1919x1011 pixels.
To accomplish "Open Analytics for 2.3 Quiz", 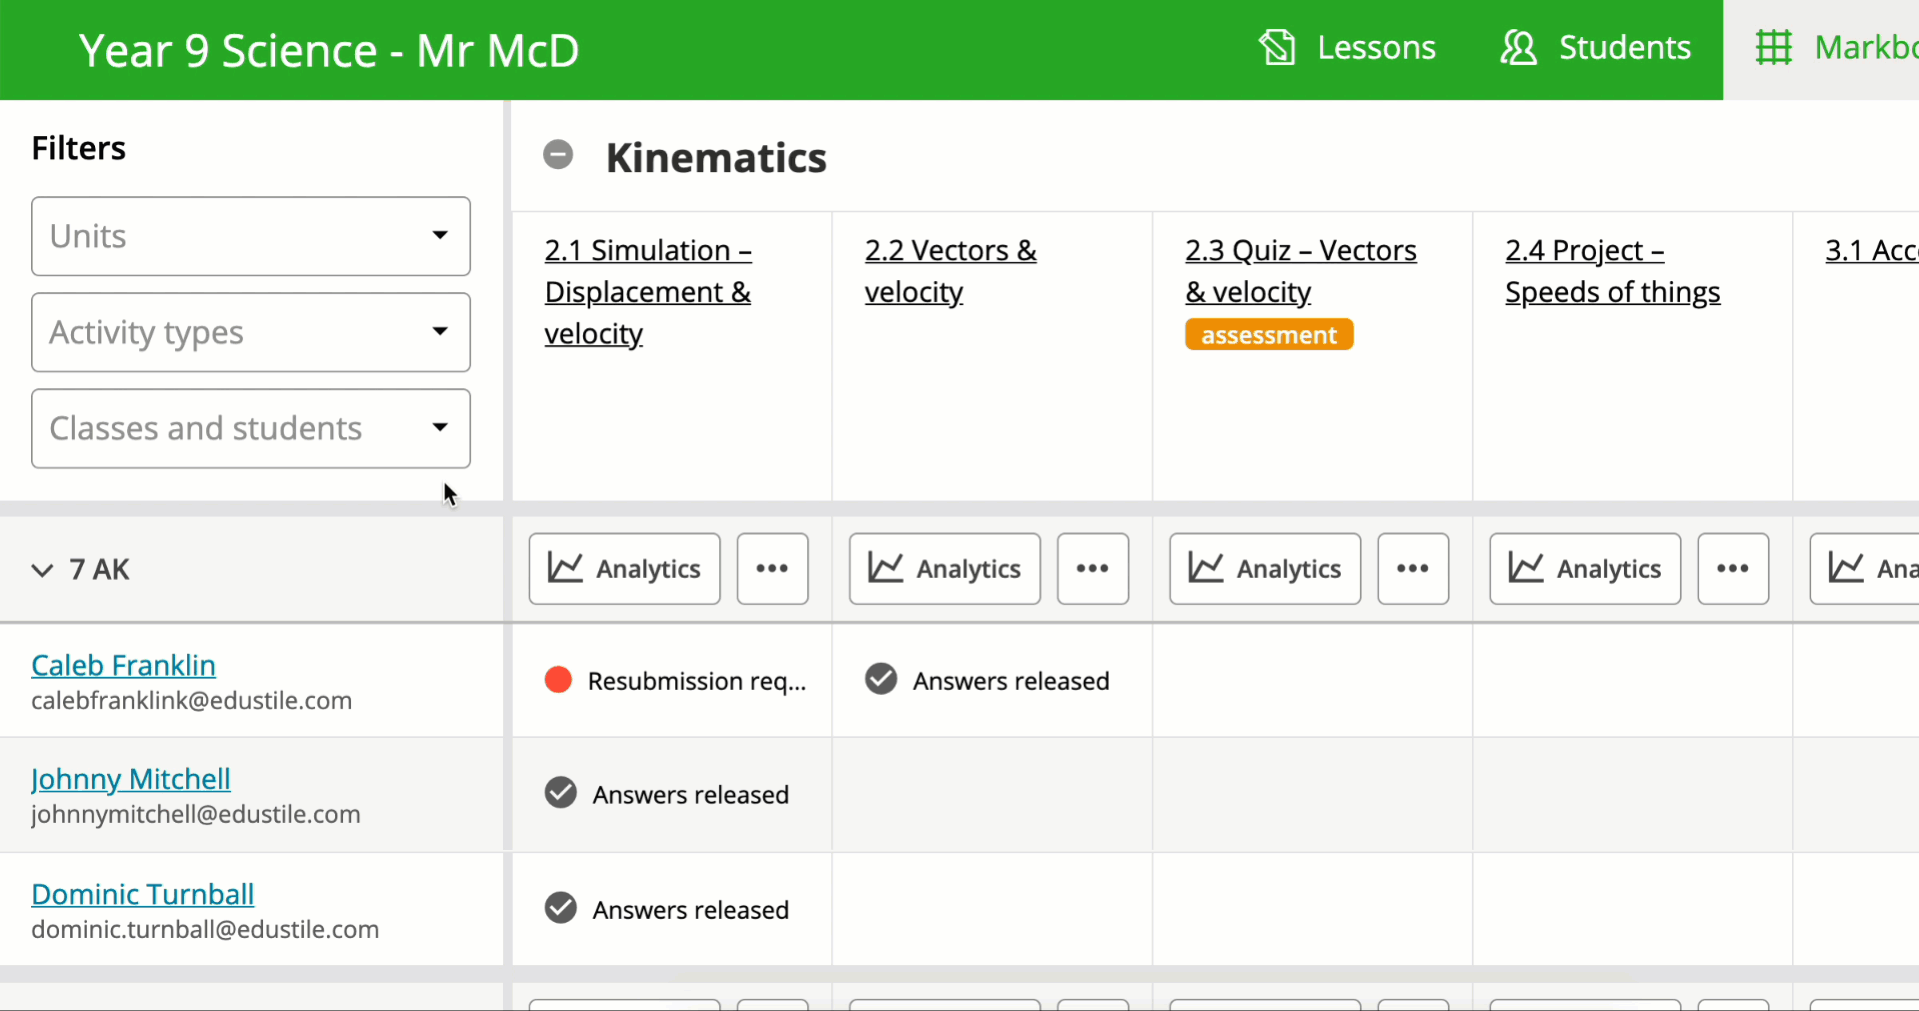I will [x=1265, y=569].
